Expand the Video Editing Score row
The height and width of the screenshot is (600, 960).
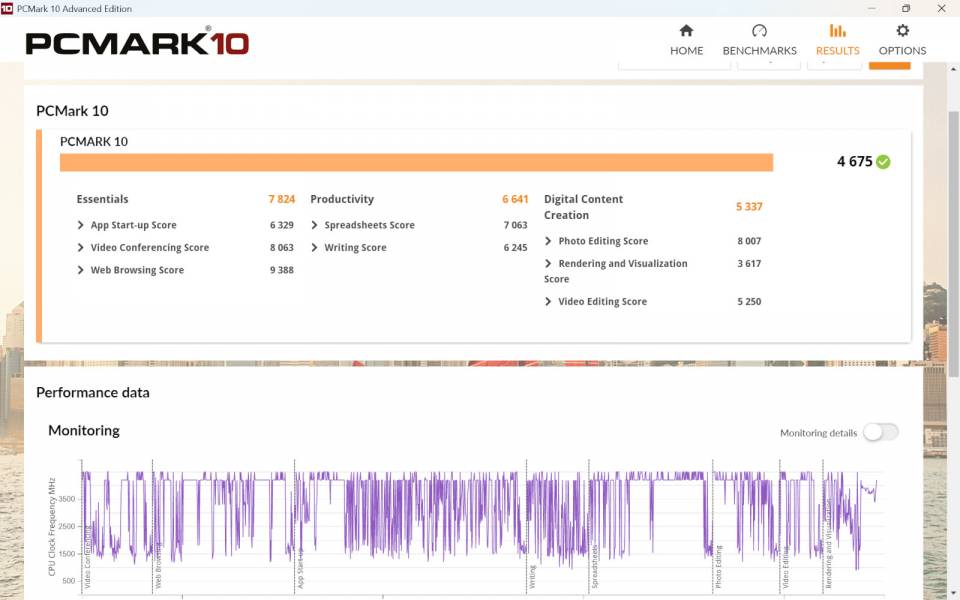(x=548, y=301)
